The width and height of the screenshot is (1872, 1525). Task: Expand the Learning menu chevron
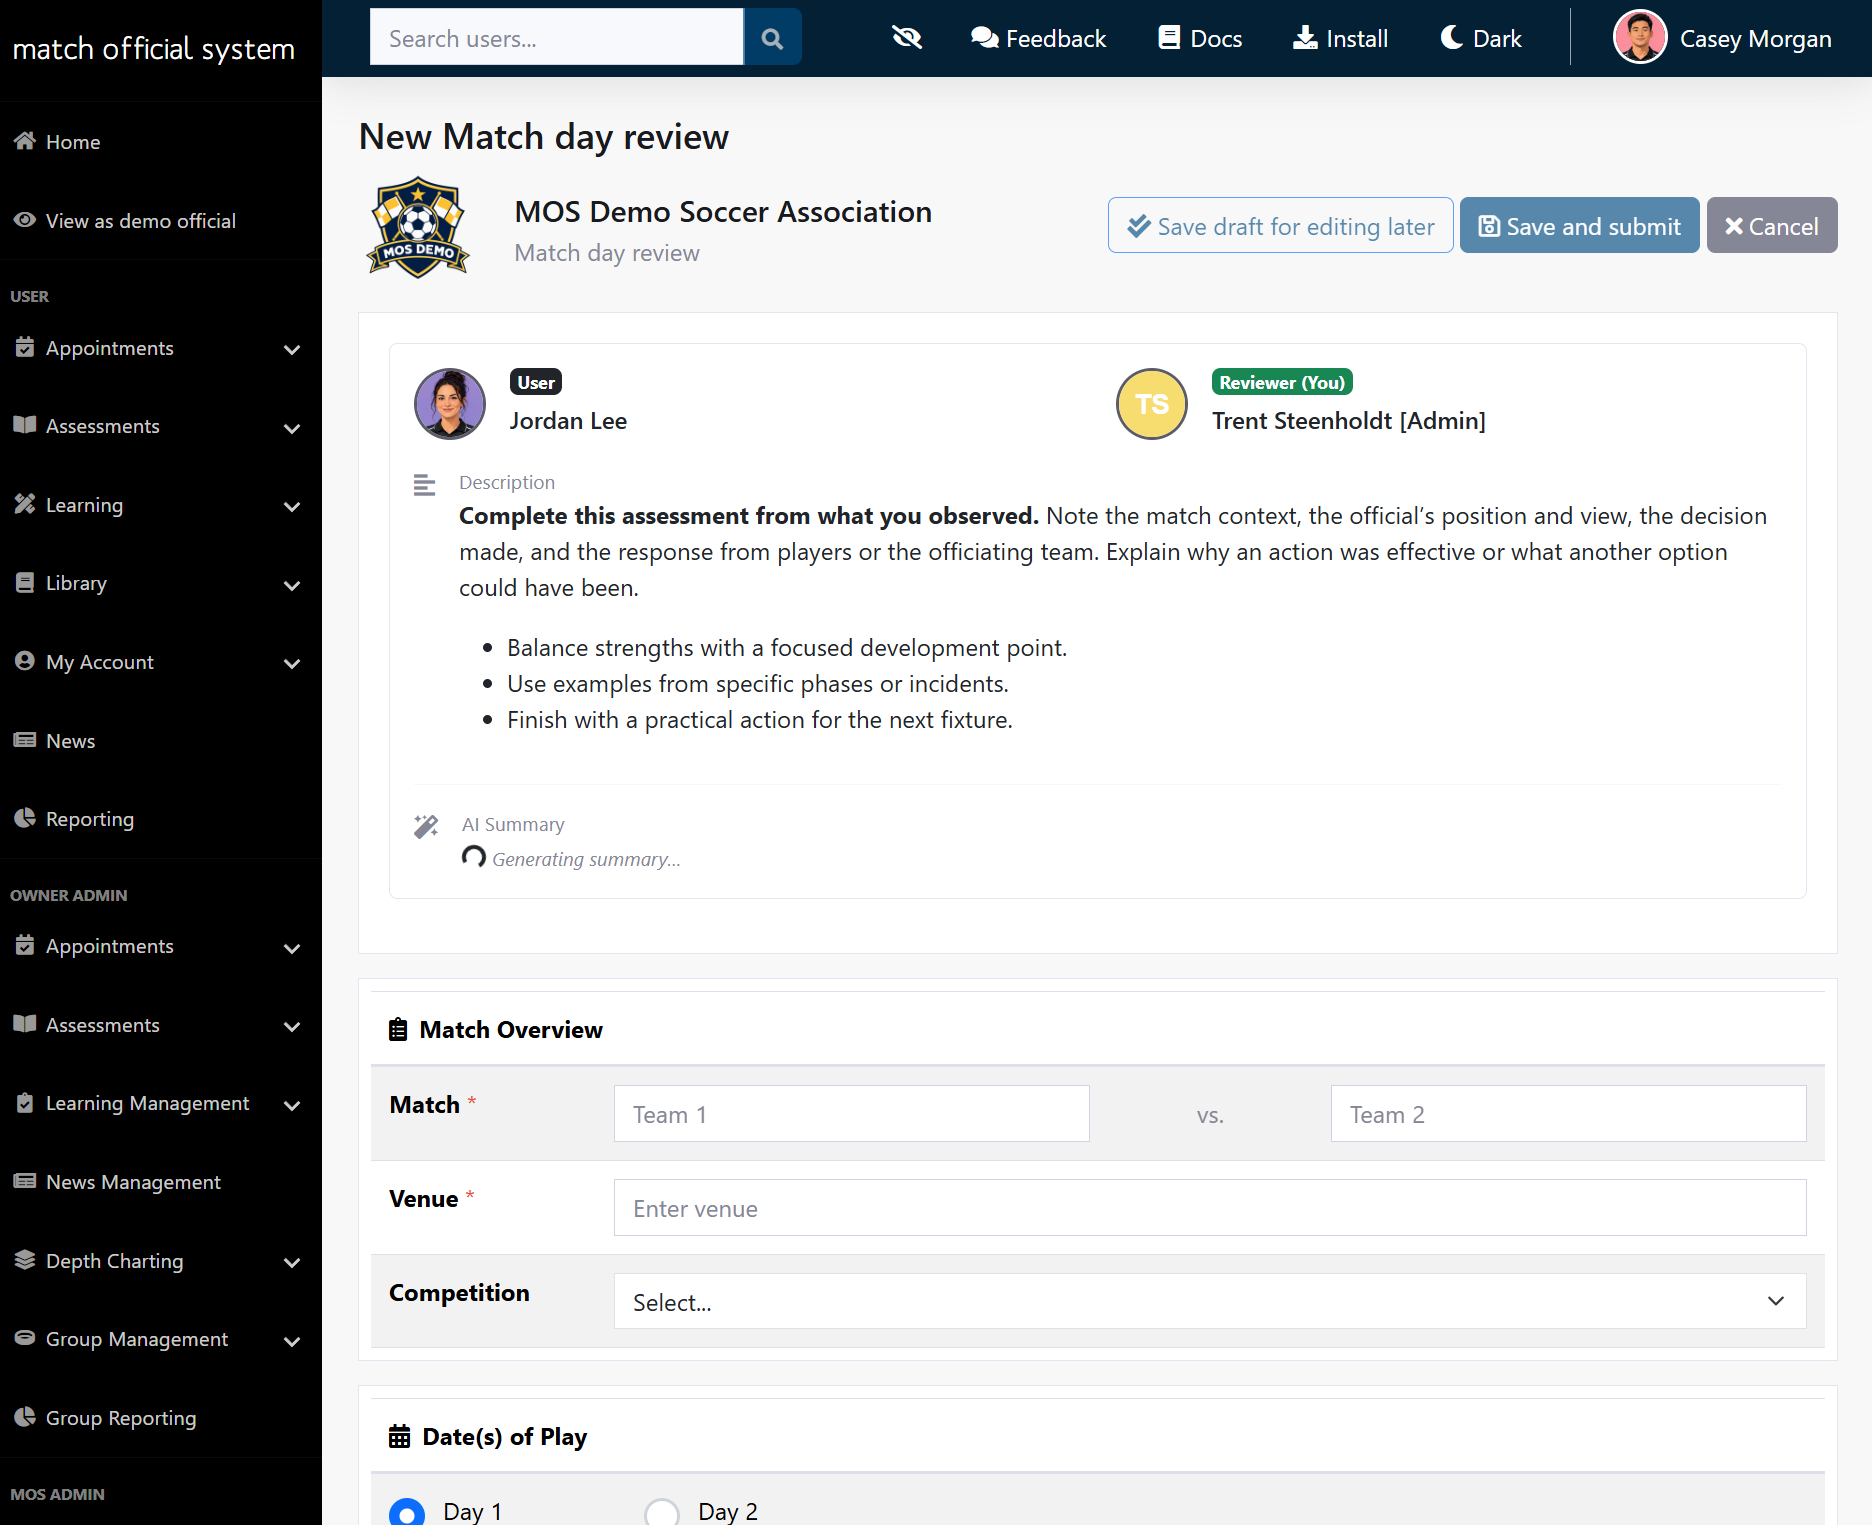[292, 506]
